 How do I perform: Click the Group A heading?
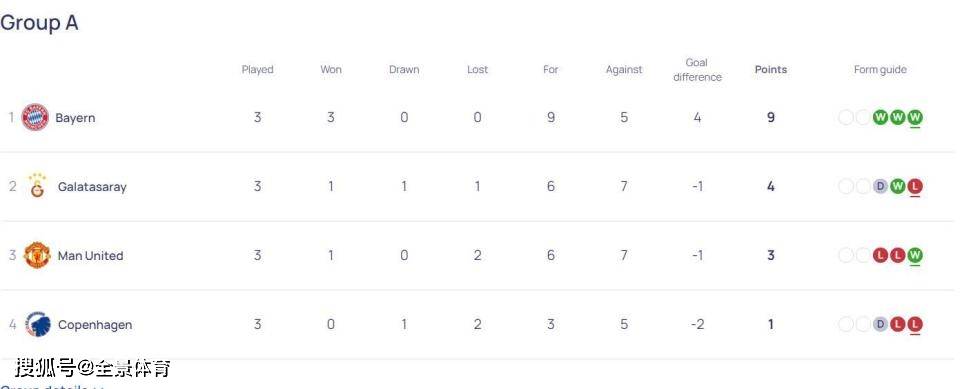tap(39, 23)
